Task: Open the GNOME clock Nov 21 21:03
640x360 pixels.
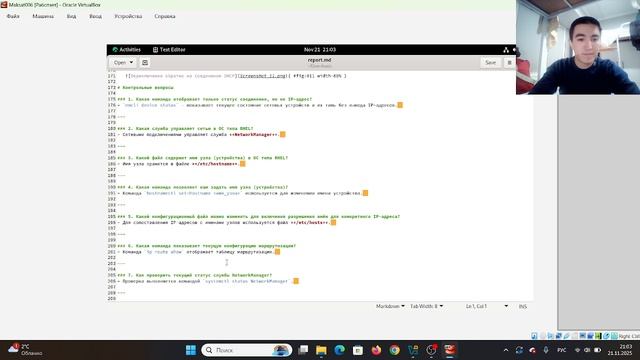Action: [320, 50]
